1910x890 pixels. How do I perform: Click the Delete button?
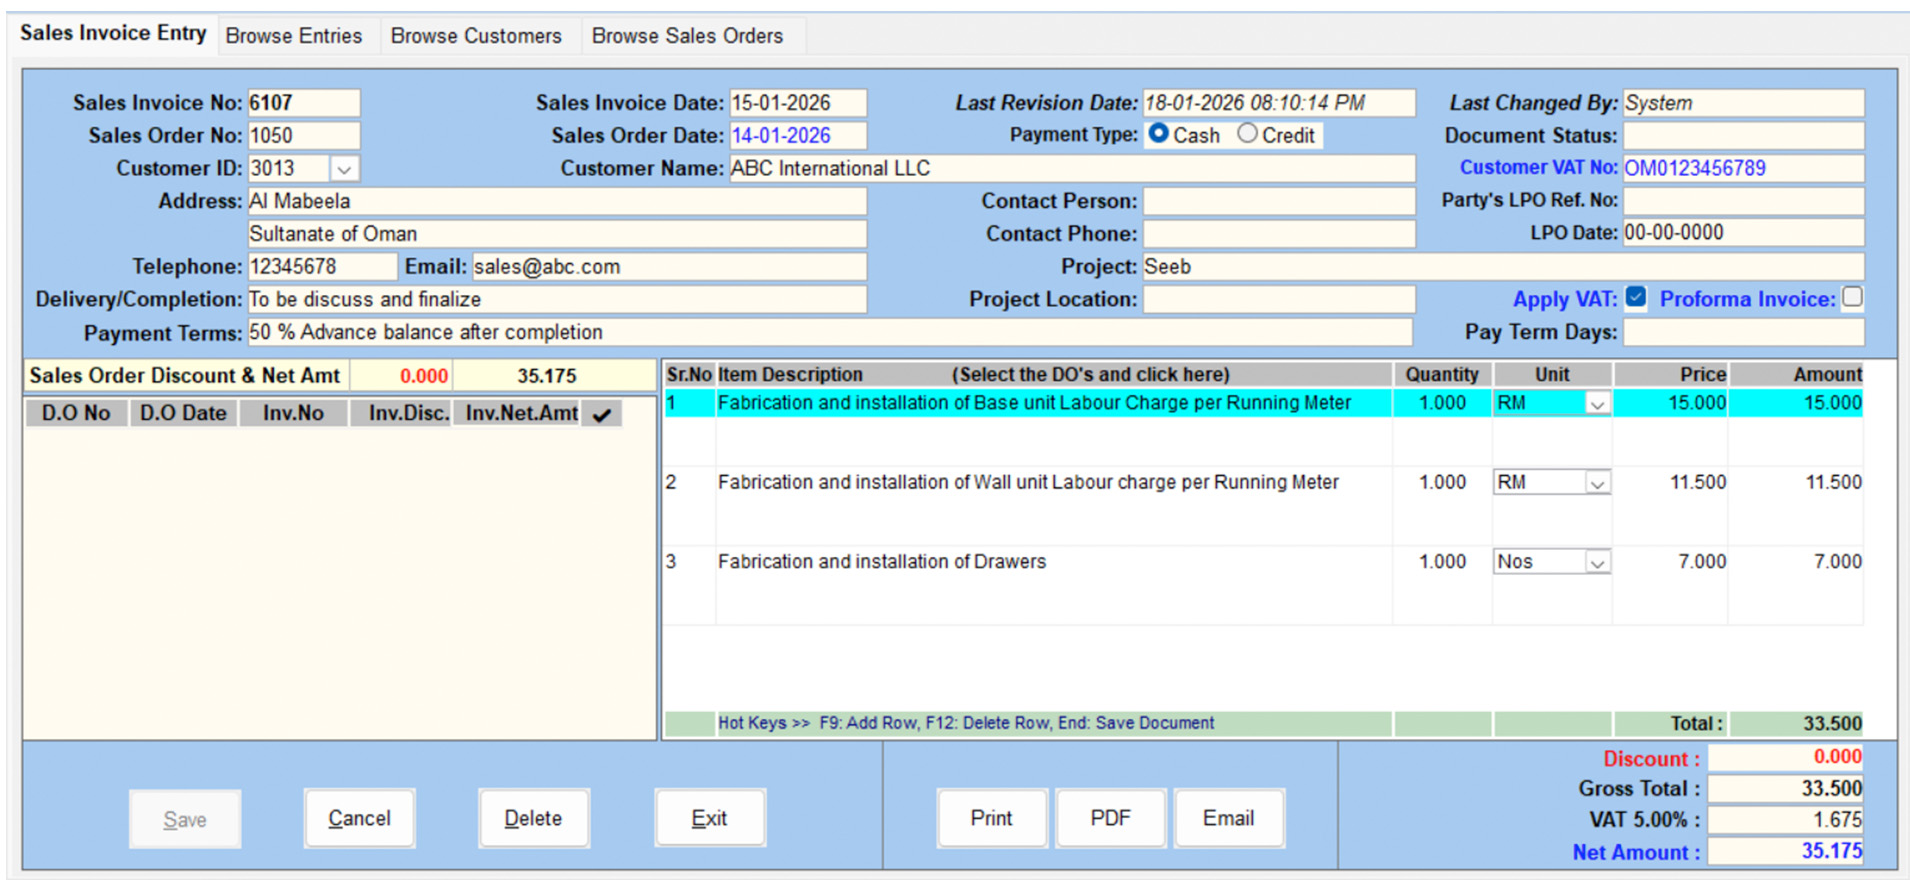[533, 818]
